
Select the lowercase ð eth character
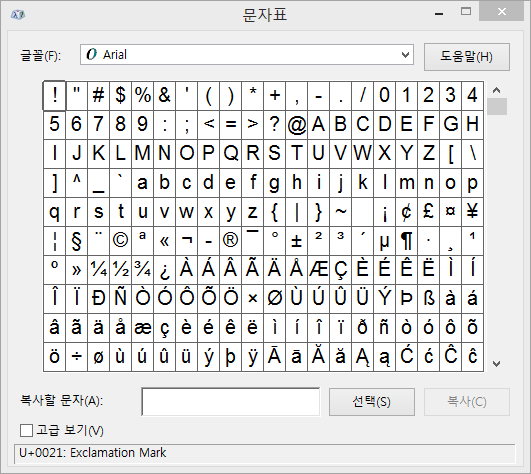362,328
